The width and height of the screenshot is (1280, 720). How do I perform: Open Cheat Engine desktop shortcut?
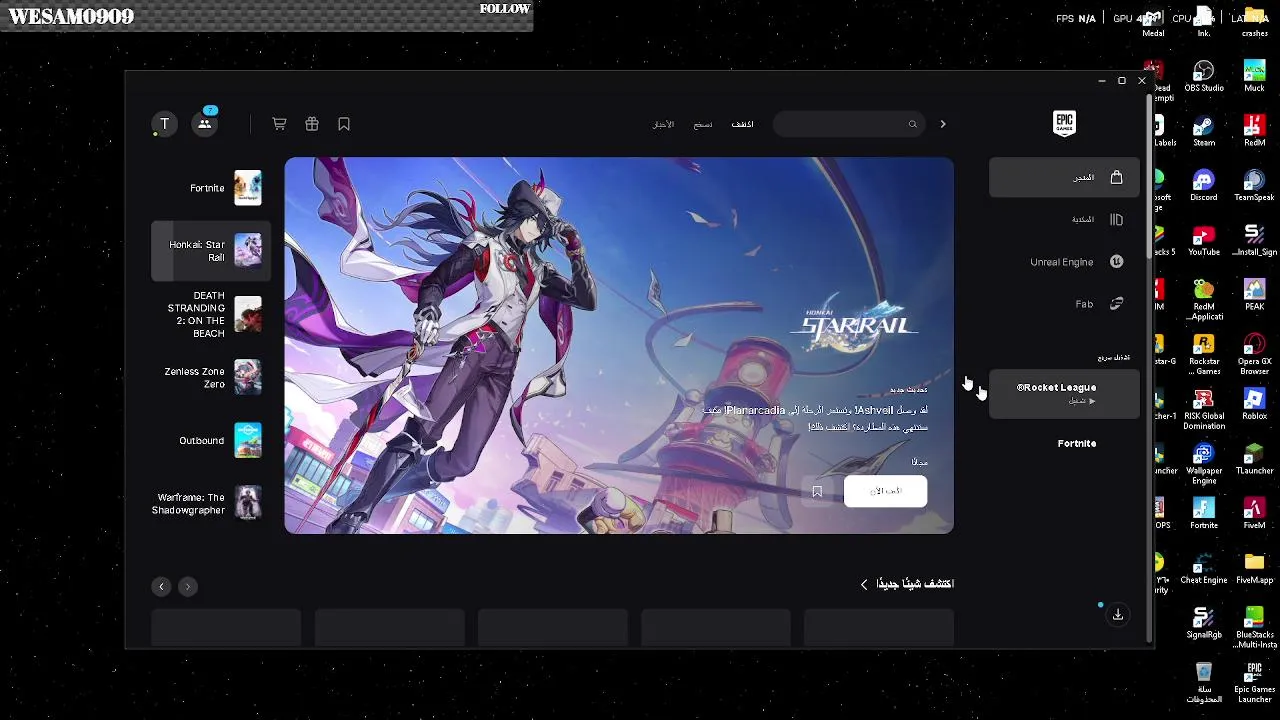pyautogui.click(x=1204, y=568)
